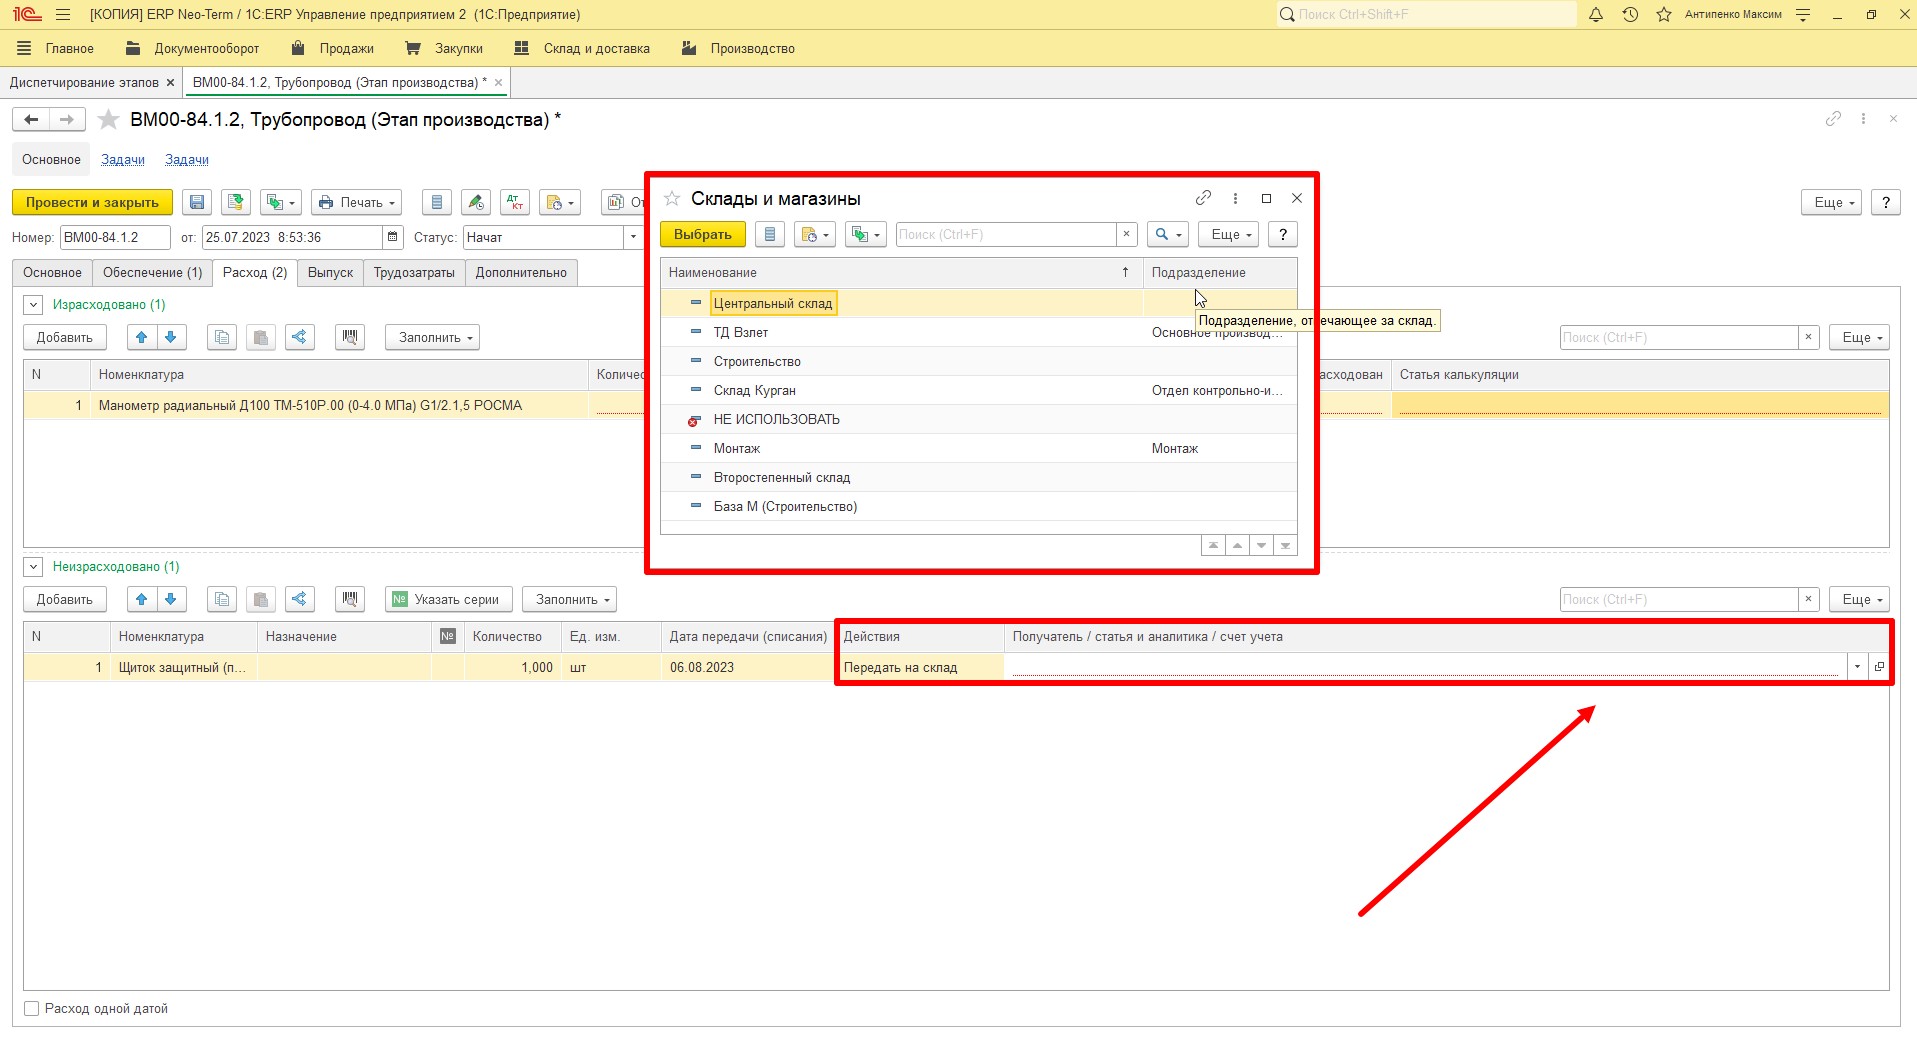Click the post document icon

[x=235, y=202]
